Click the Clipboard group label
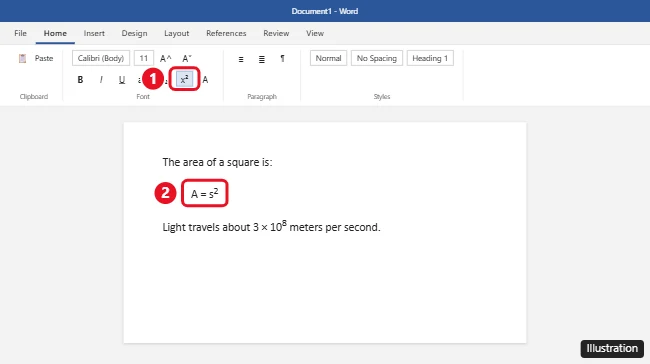 pyautogui.click(x=34, y=97)
